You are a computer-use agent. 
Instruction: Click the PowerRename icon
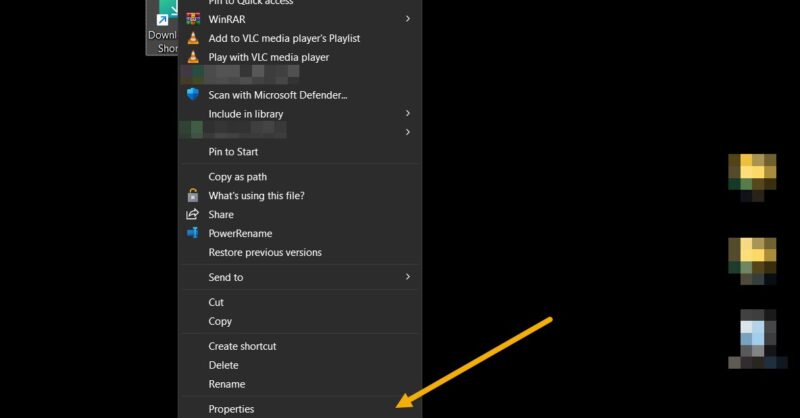[x=193, y=233]
